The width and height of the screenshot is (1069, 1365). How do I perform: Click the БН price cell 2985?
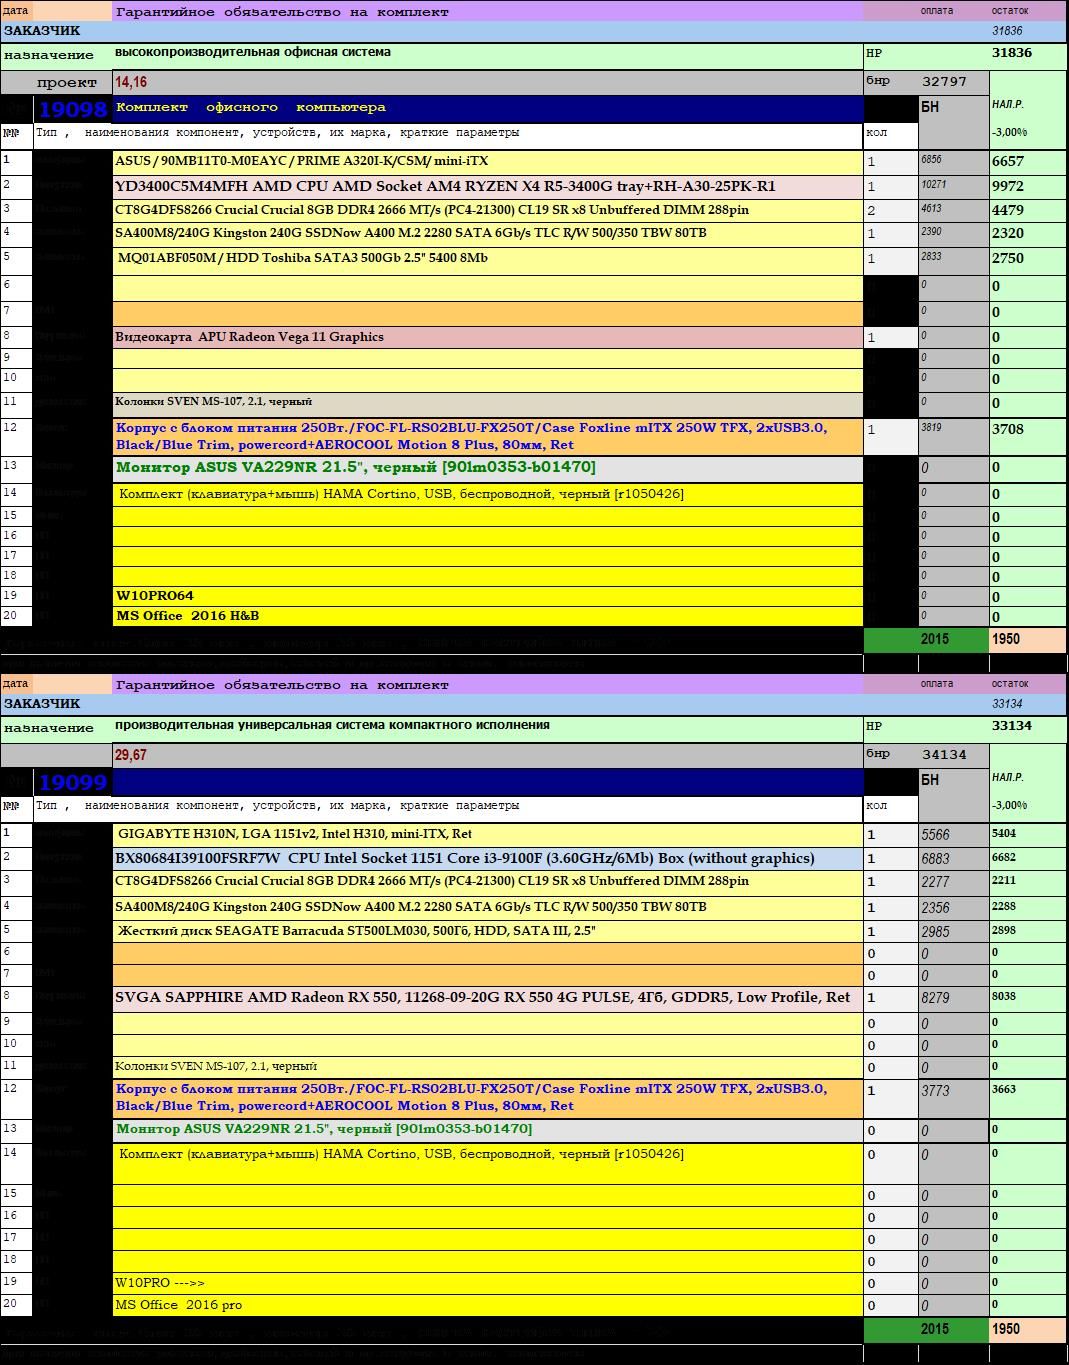point(954,931)
